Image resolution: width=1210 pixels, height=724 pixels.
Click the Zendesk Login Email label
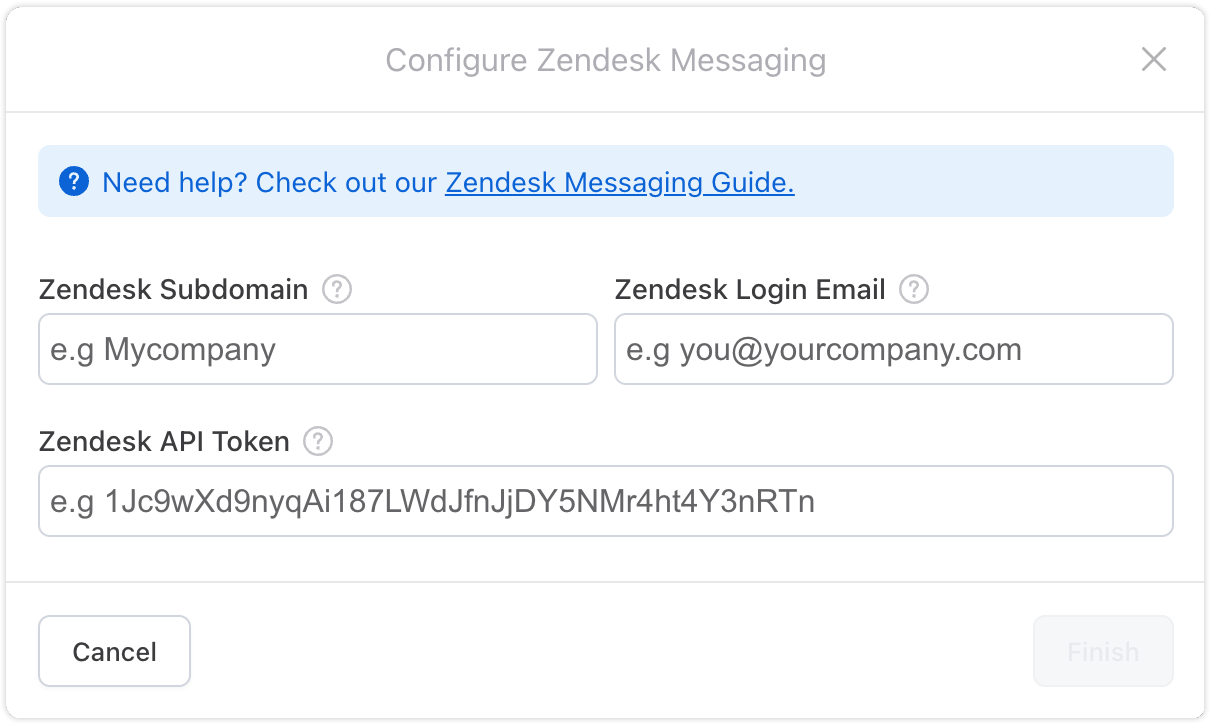tap(750, 290)
